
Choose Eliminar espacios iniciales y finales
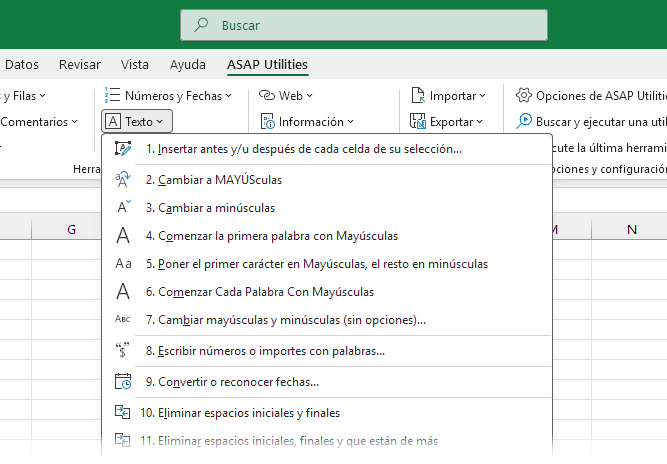[x=327, y=413]
